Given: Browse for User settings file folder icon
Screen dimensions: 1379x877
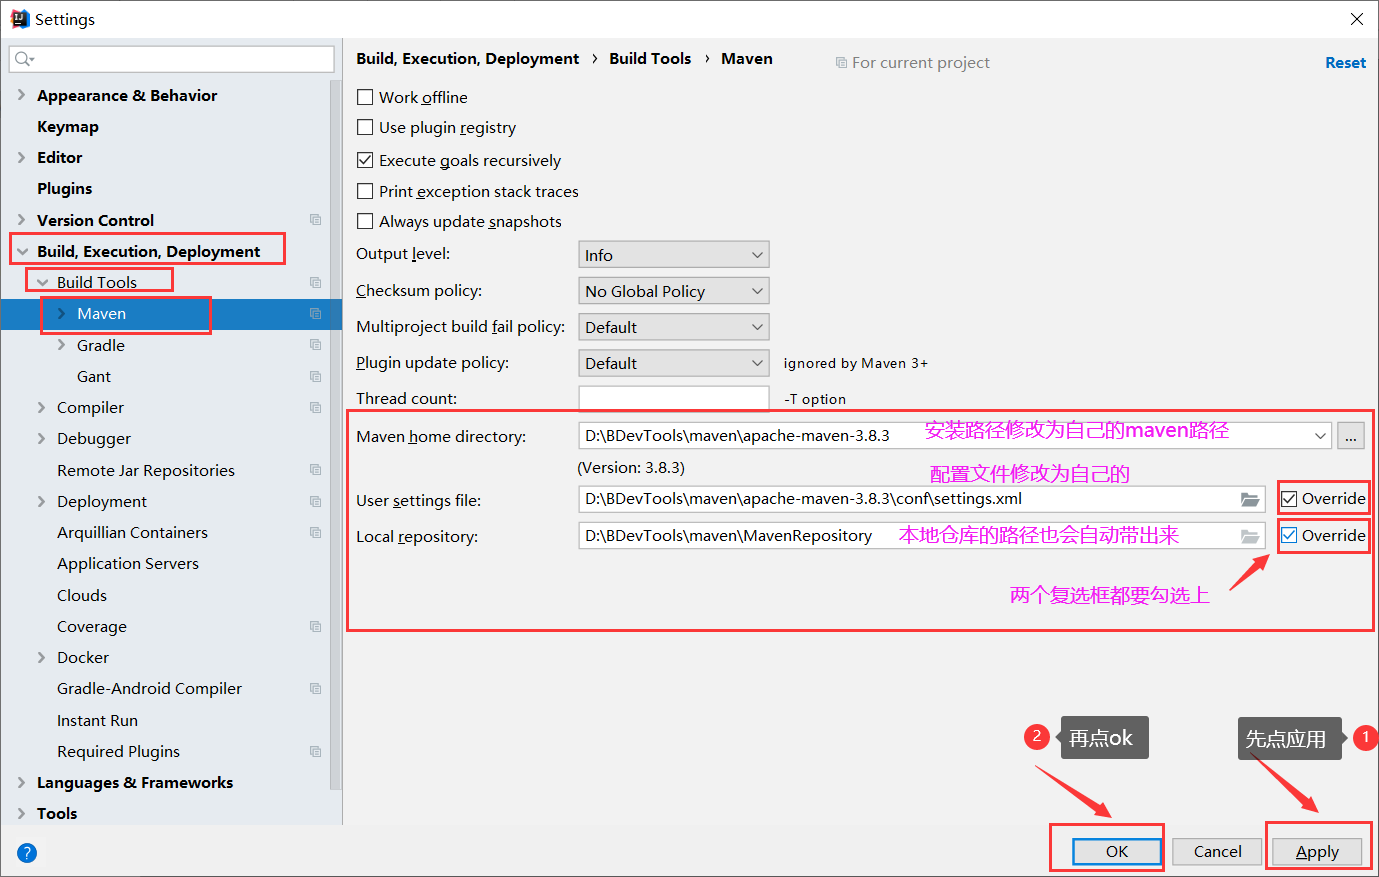Looking at the screenshot, I should tap(1250, 499).
